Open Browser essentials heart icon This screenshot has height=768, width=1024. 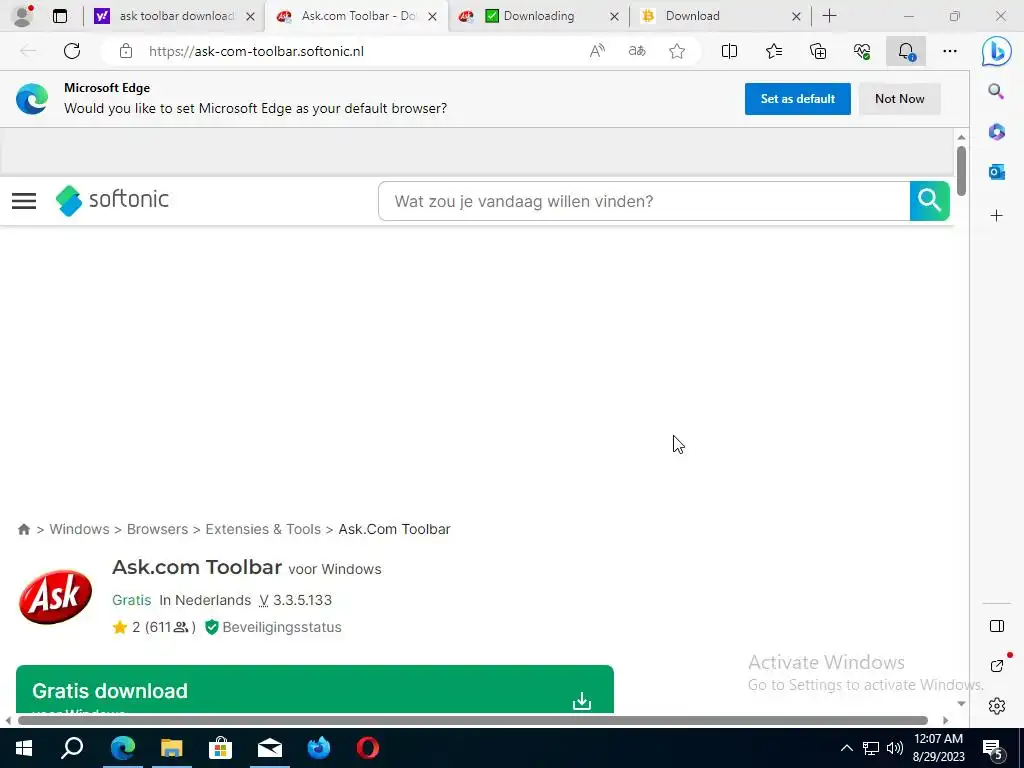[862, 51]
